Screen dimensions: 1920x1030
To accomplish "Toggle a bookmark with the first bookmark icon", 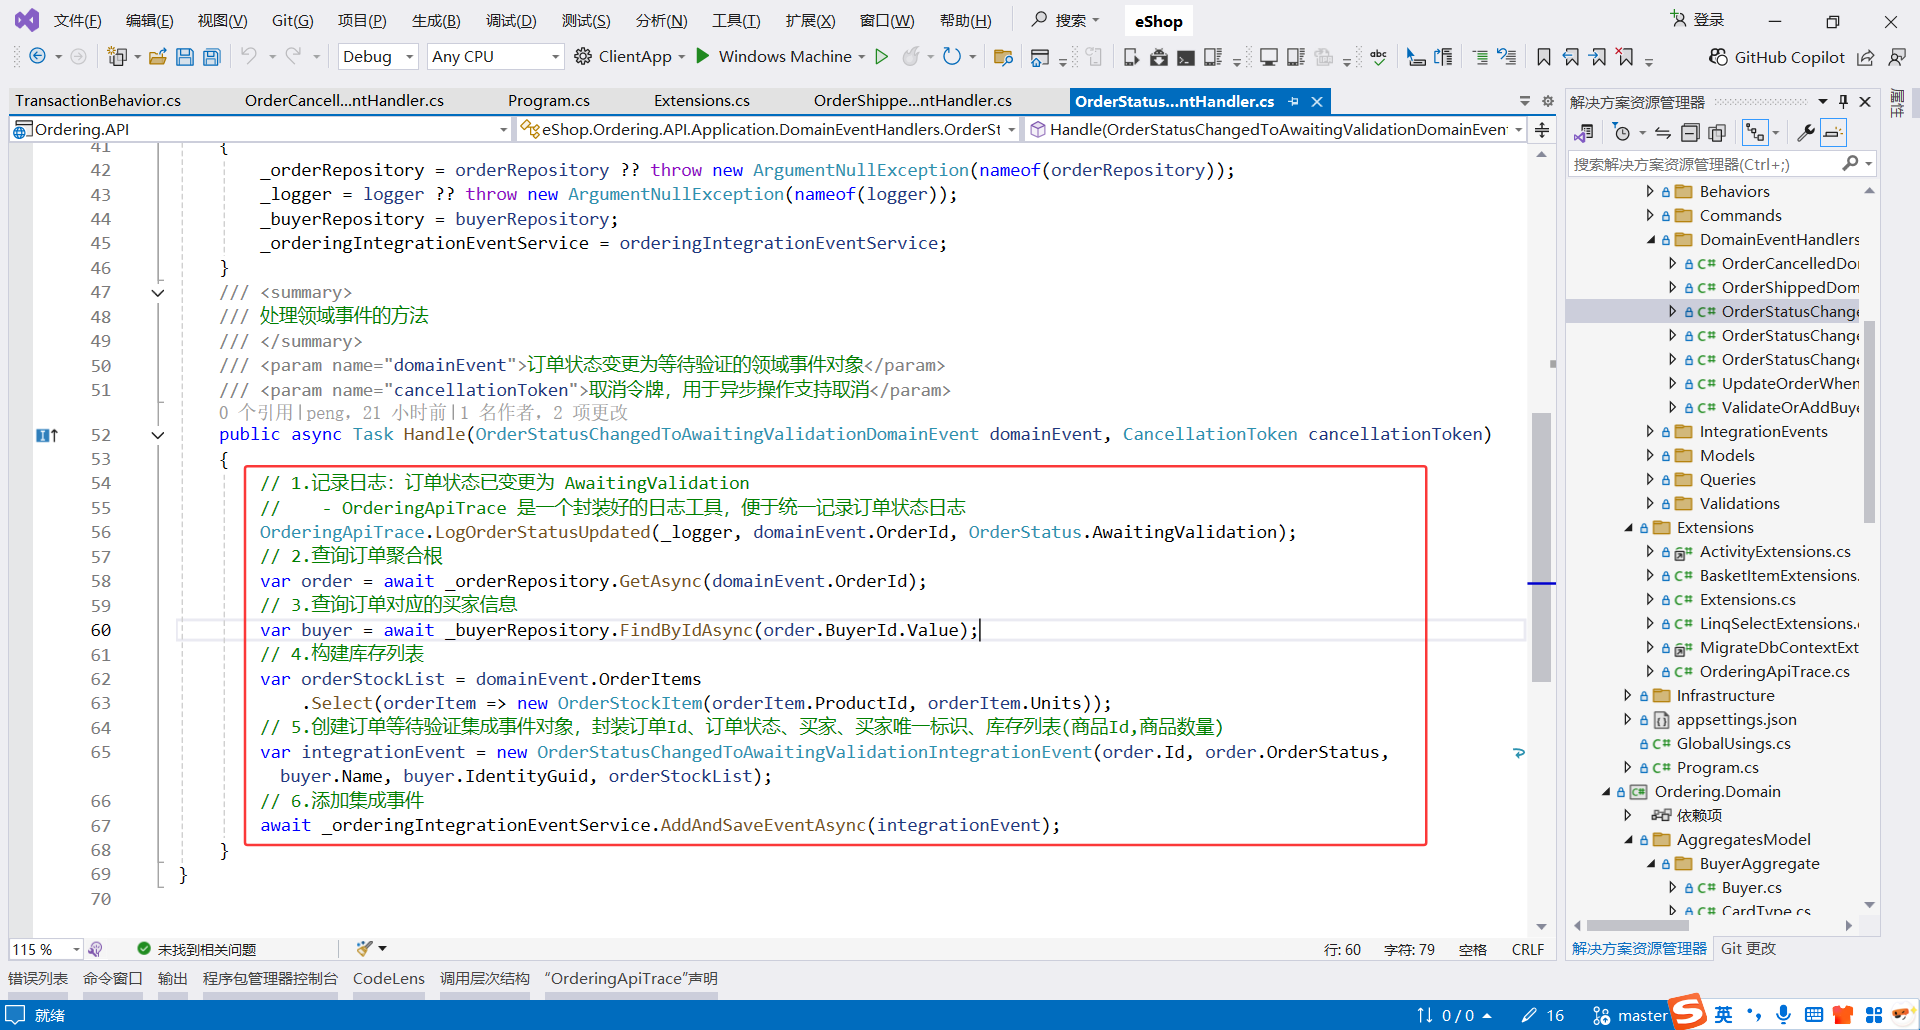I will click(x=1544, y=57).
